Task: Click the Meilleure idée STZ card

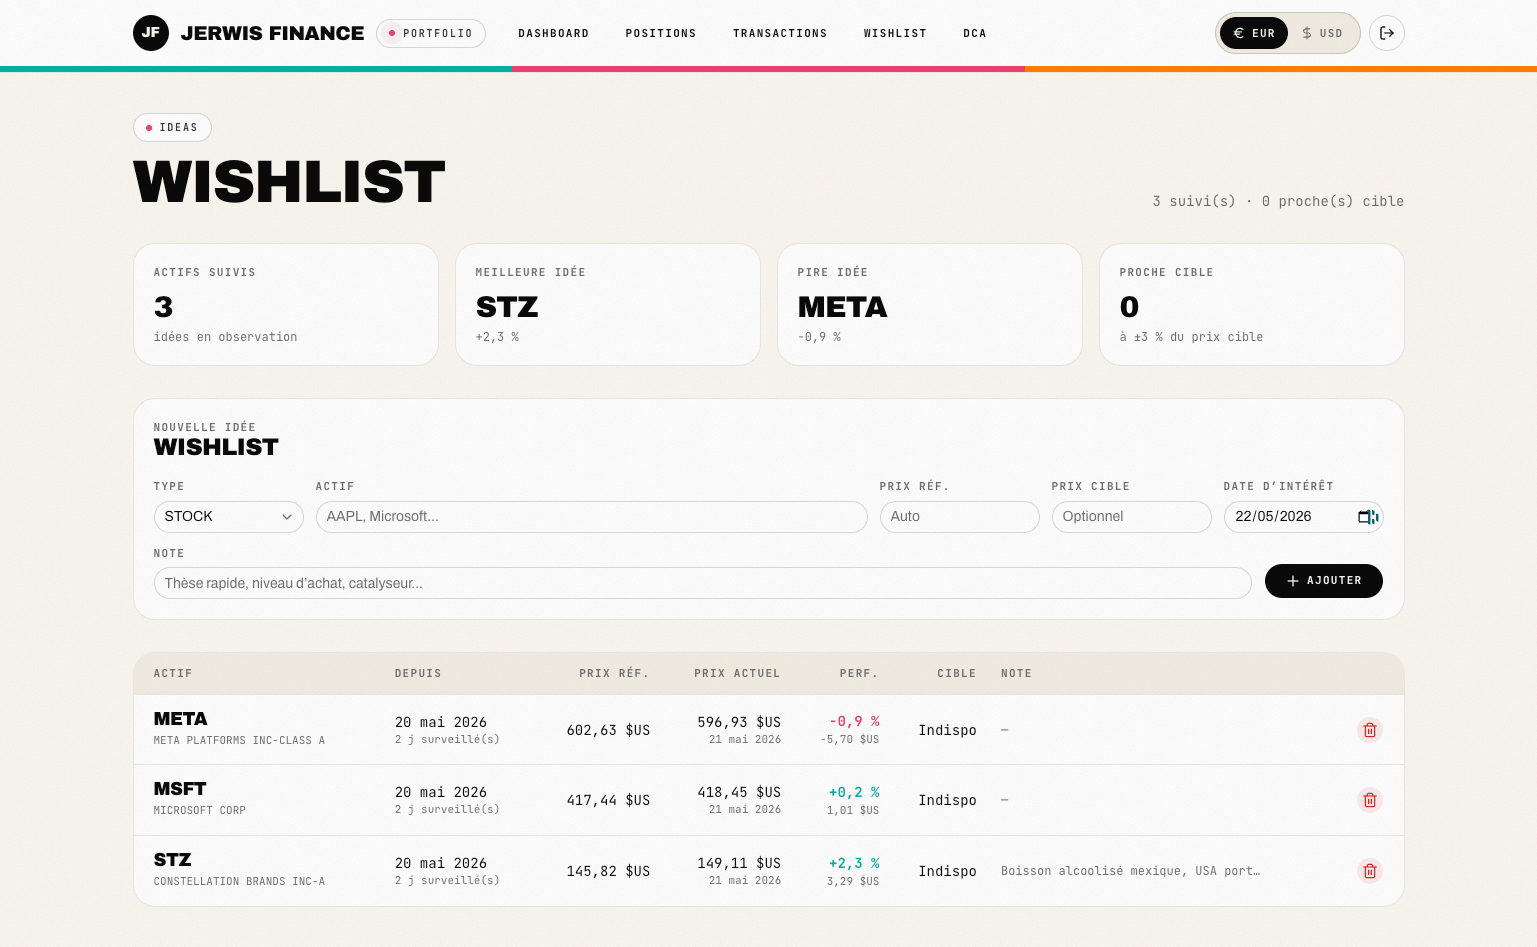Action: point(608,305)
